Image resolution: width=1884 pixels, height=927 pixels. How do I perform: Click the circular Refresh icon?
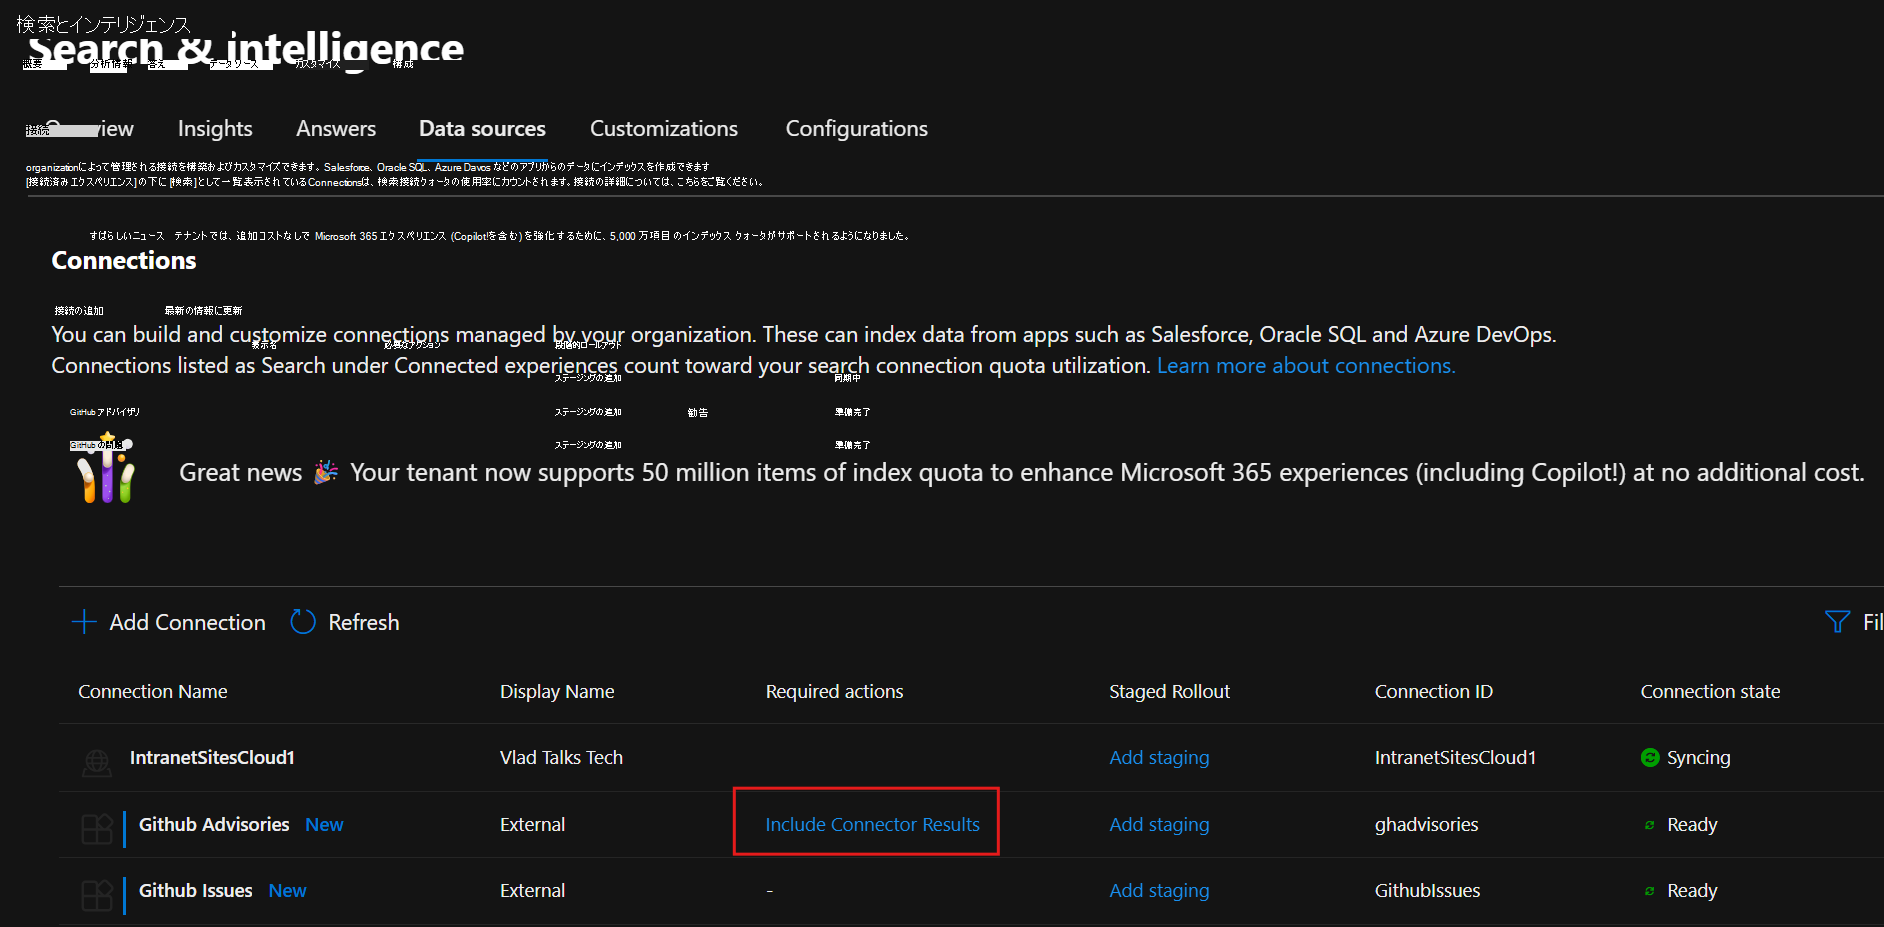[303, 622]
